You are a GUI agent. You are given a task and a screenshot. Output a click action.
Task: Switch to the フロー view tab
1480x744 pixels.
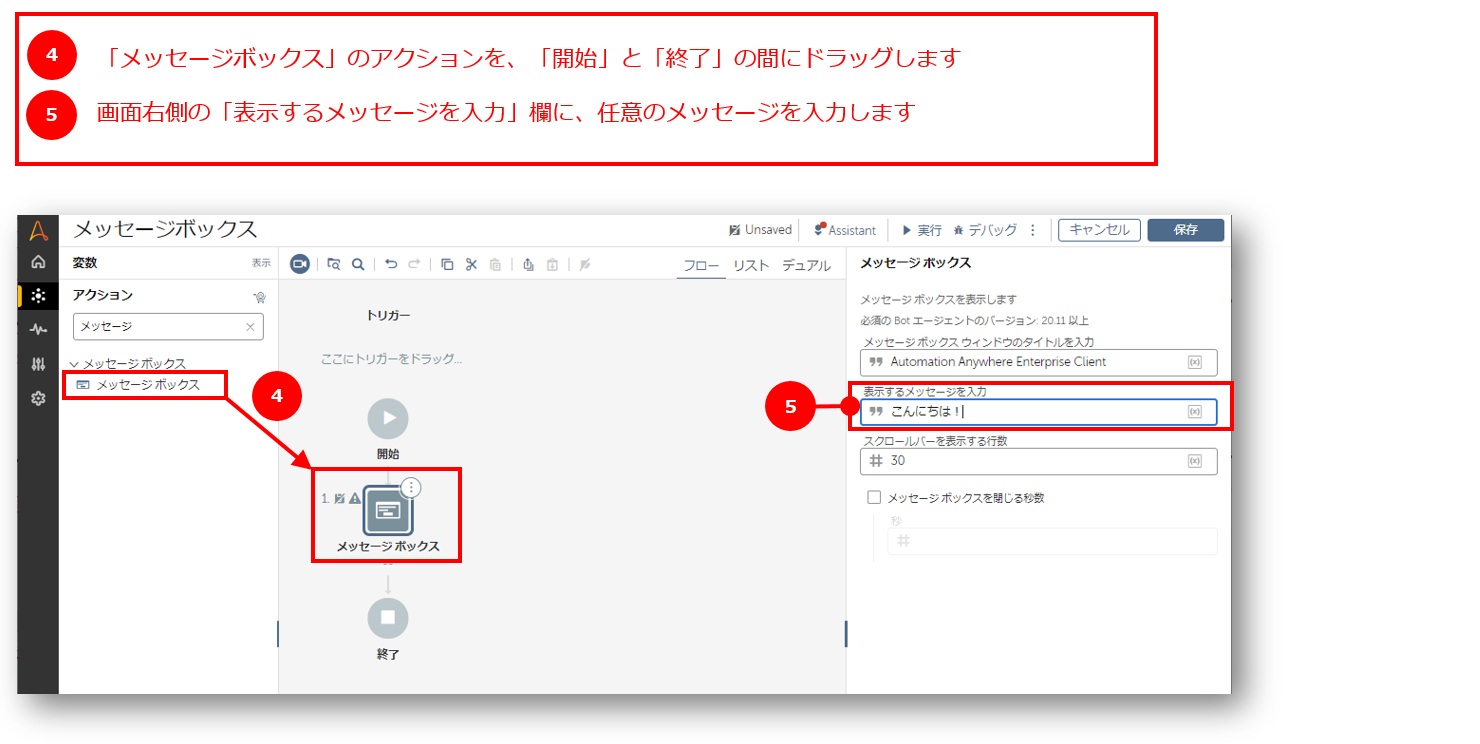[701, 265]
